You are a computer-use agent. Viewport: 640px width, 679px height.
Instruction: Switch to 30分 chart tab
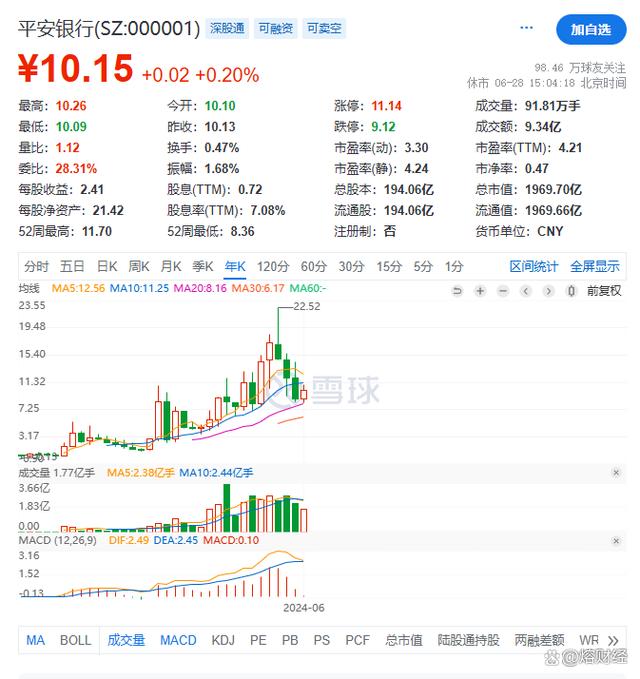click(351, 266)
